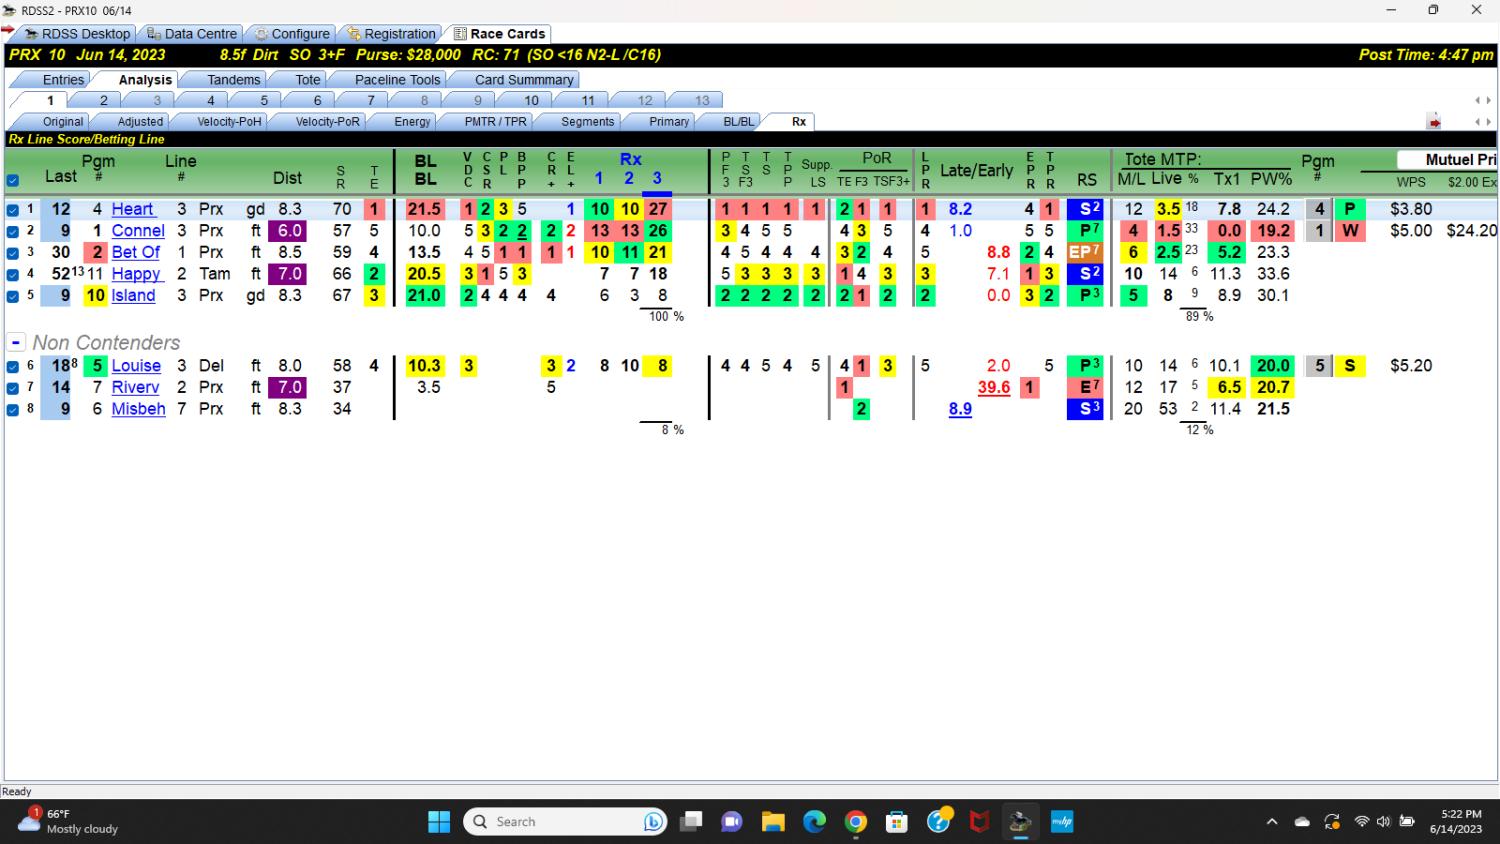The height and width of the screenshot is (844, 1500).
Task: Click the $24.20 exacta payout value
Action: click(1471, 231)
